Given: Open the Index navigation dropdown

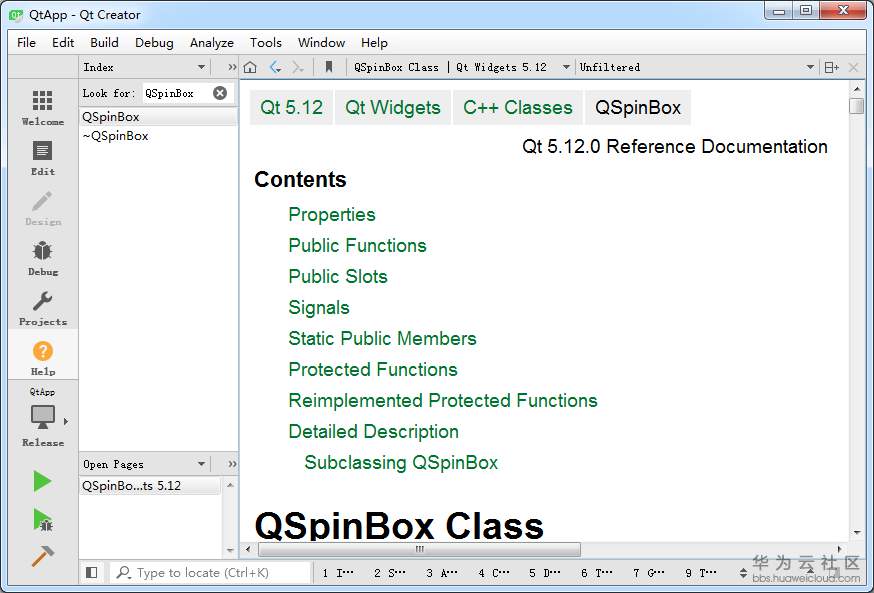Looking at the screenshot, I should [145, 67].
